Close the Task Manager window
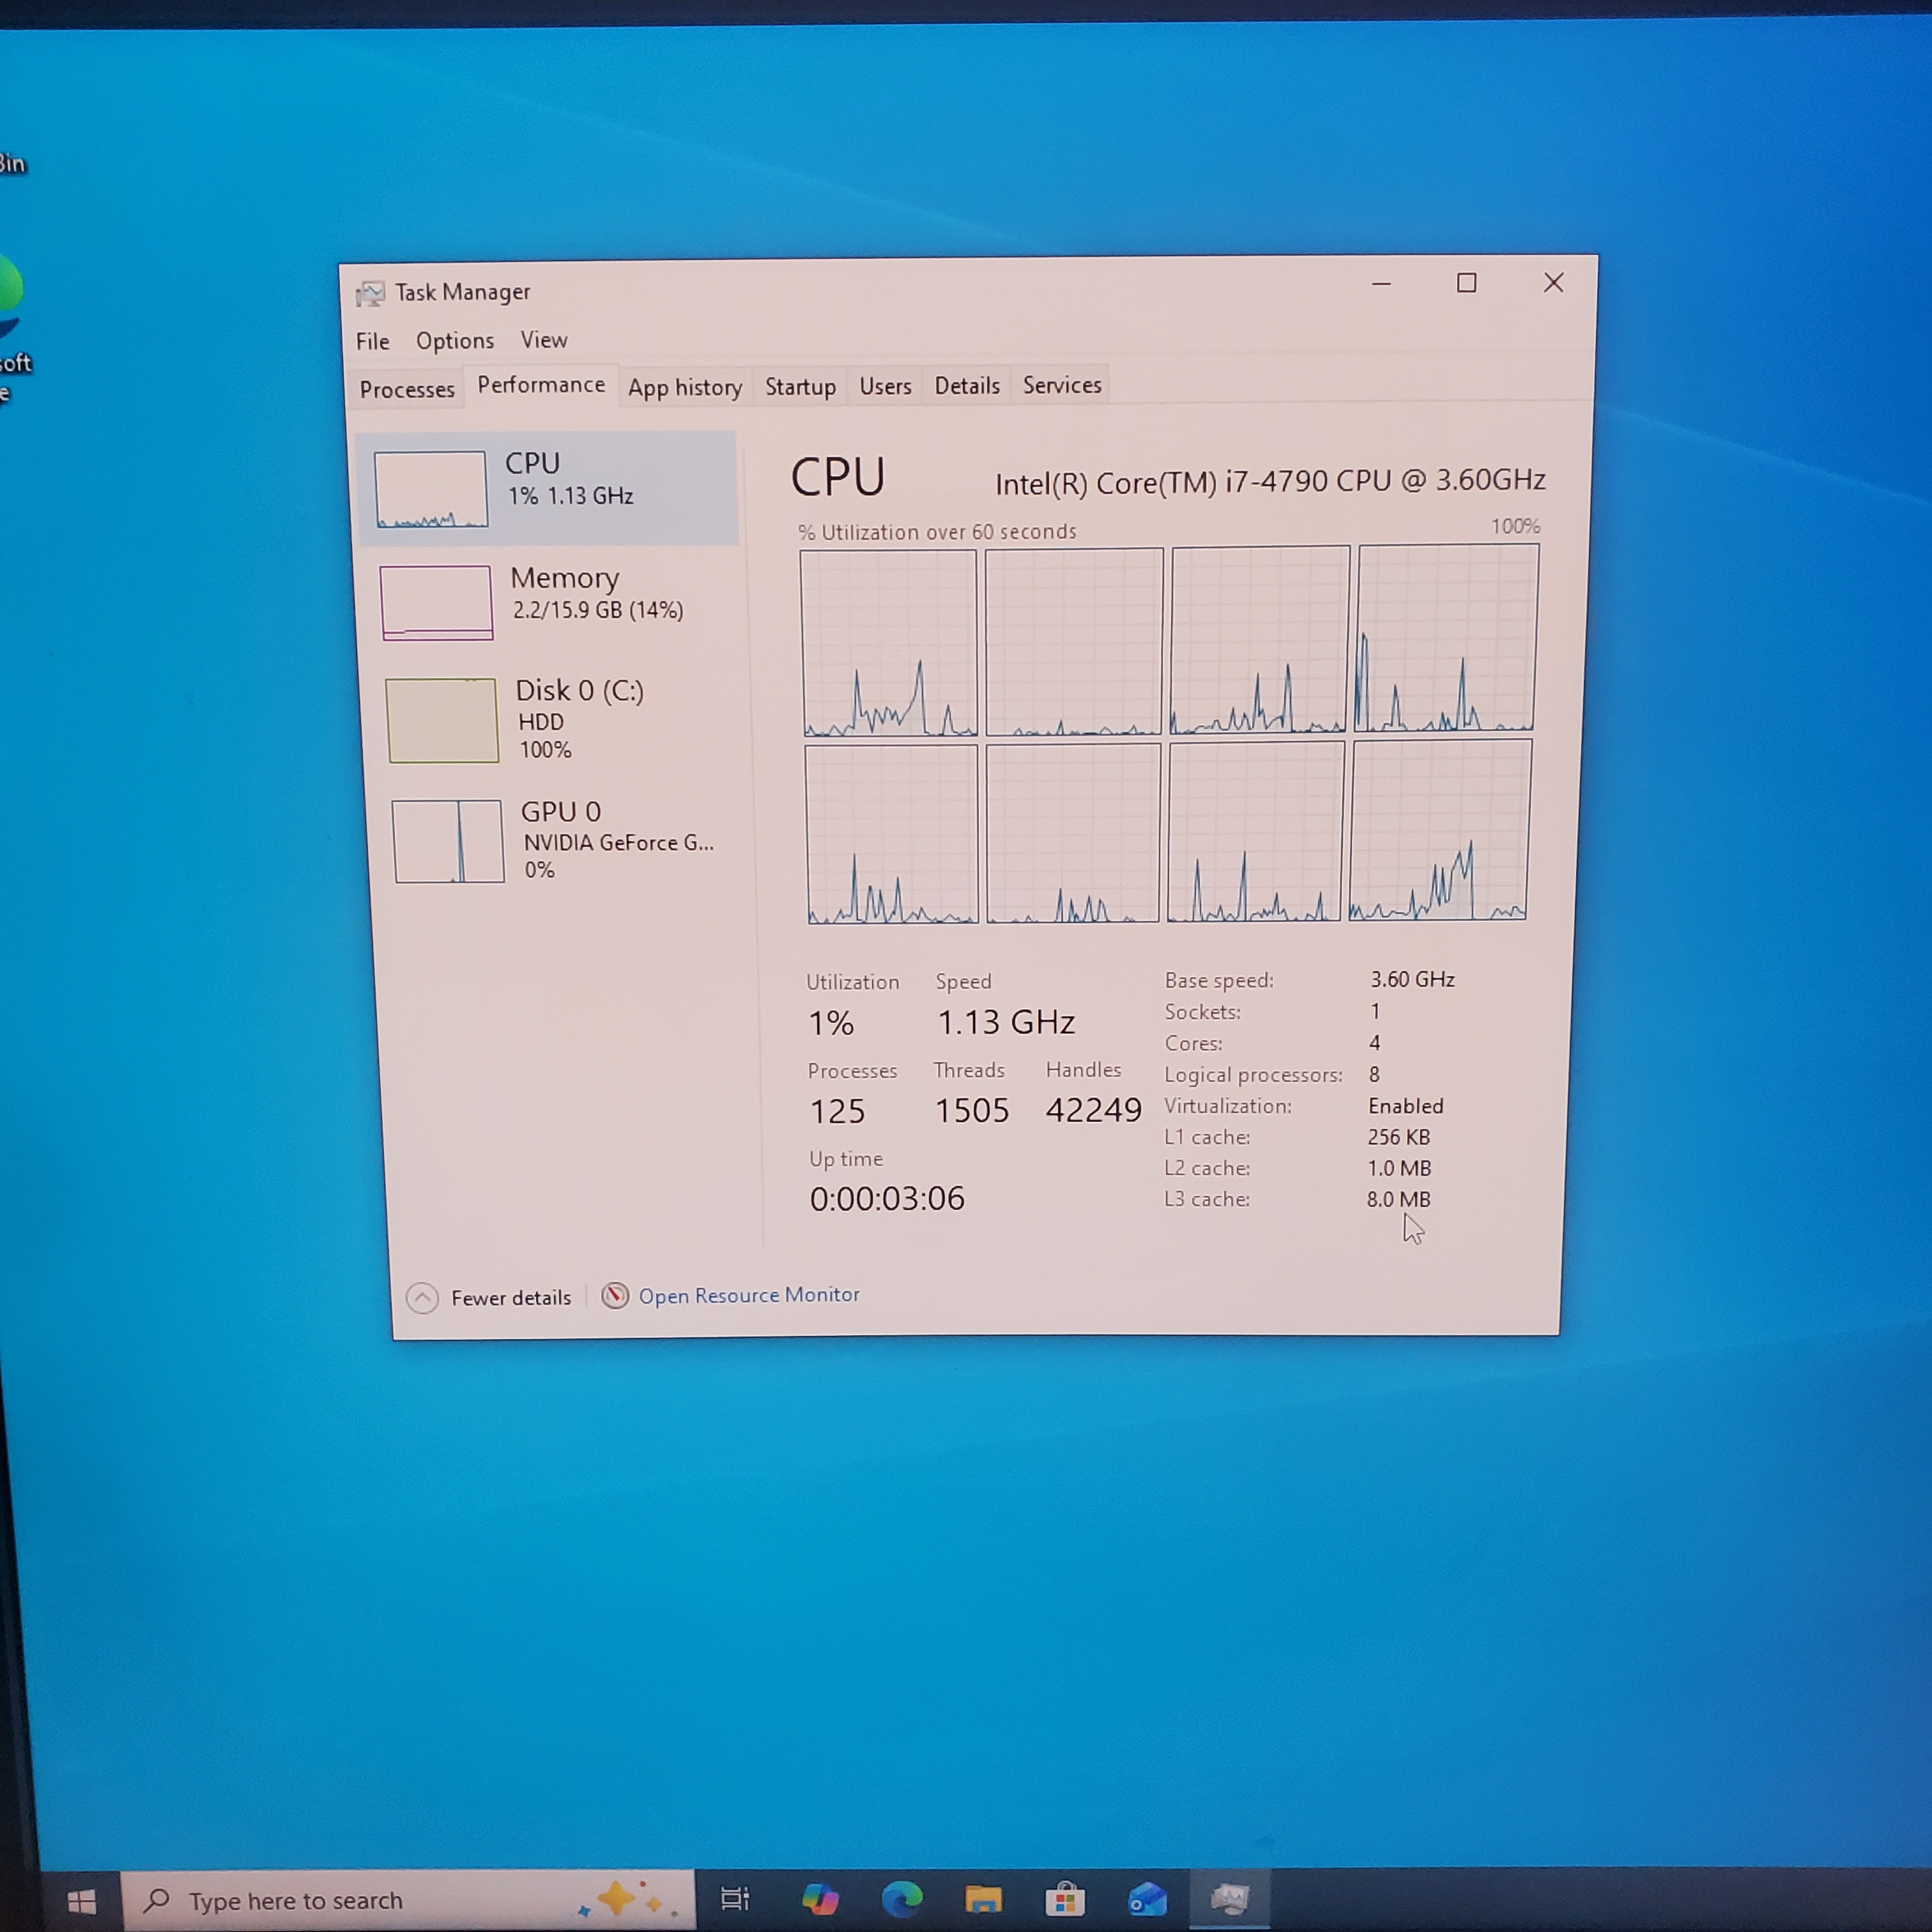This screenshot has width=1932, height=1932. 1553,283
